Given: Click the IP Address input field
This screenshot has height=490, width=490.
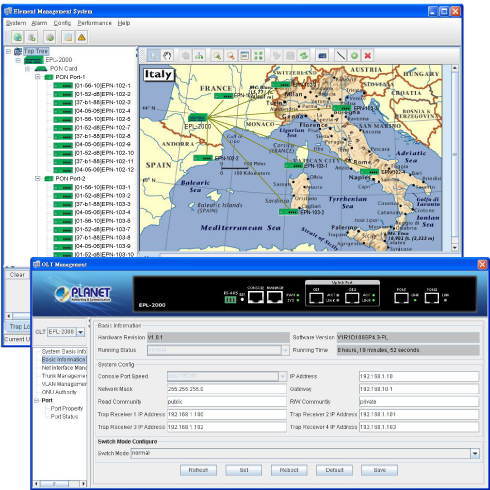Looking at the screenshot, I should (x=419, y=376).
